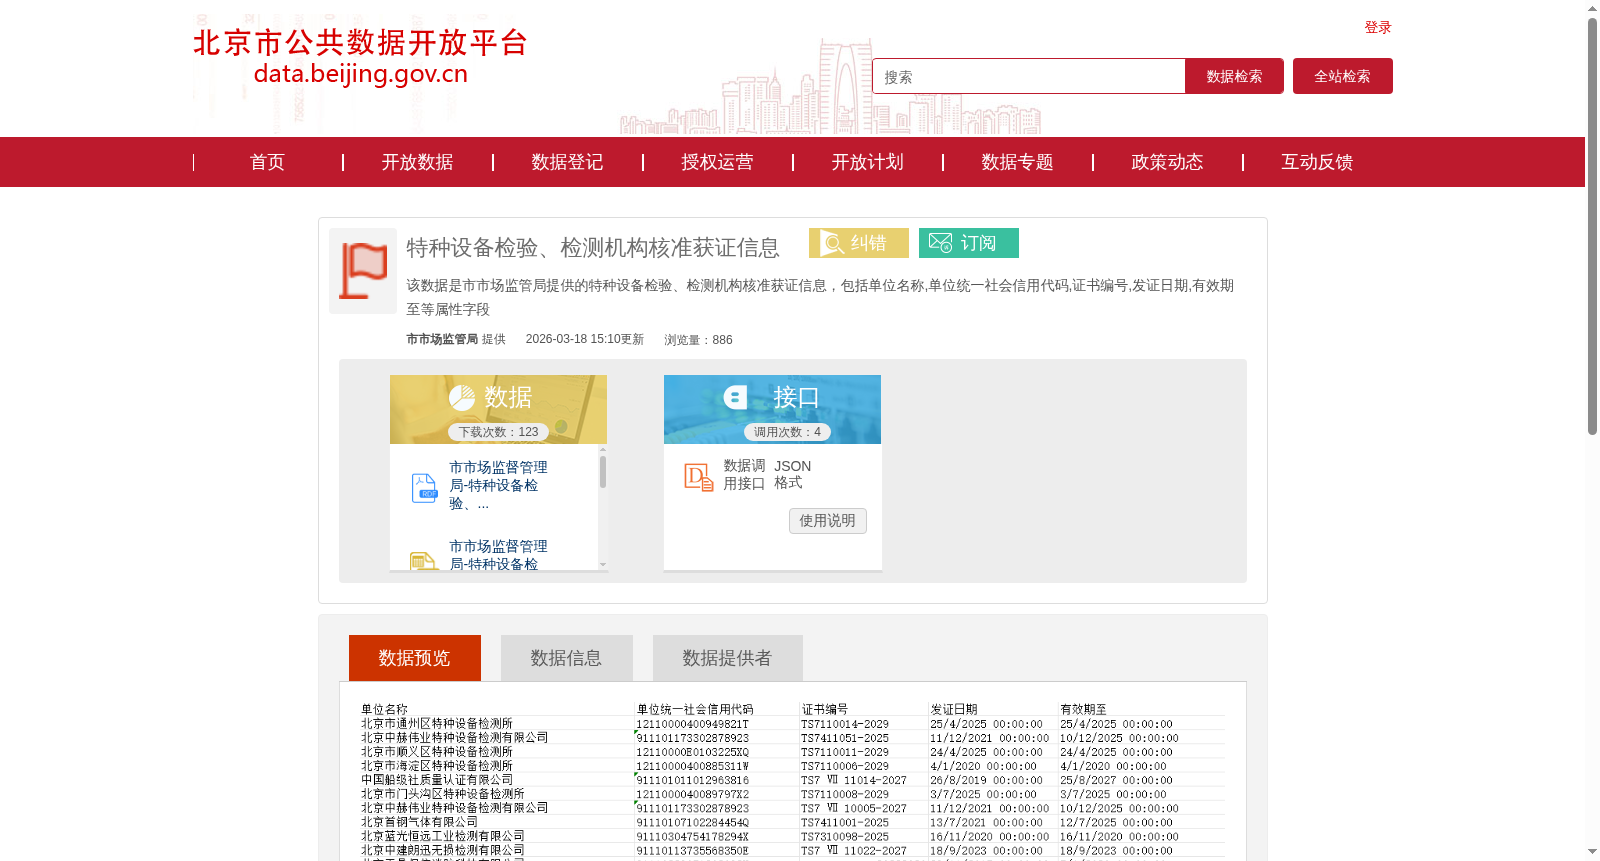
Task: Select 授权运营 in the nav bar
Action: [717, 162]
